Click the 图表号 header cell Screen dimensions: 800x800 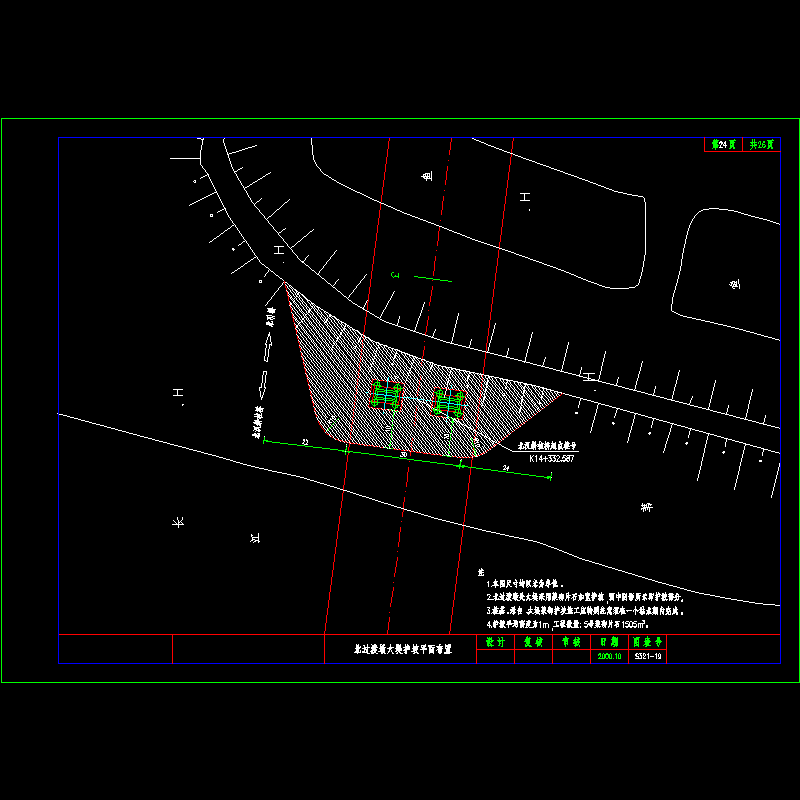click(x=648, y=642)
